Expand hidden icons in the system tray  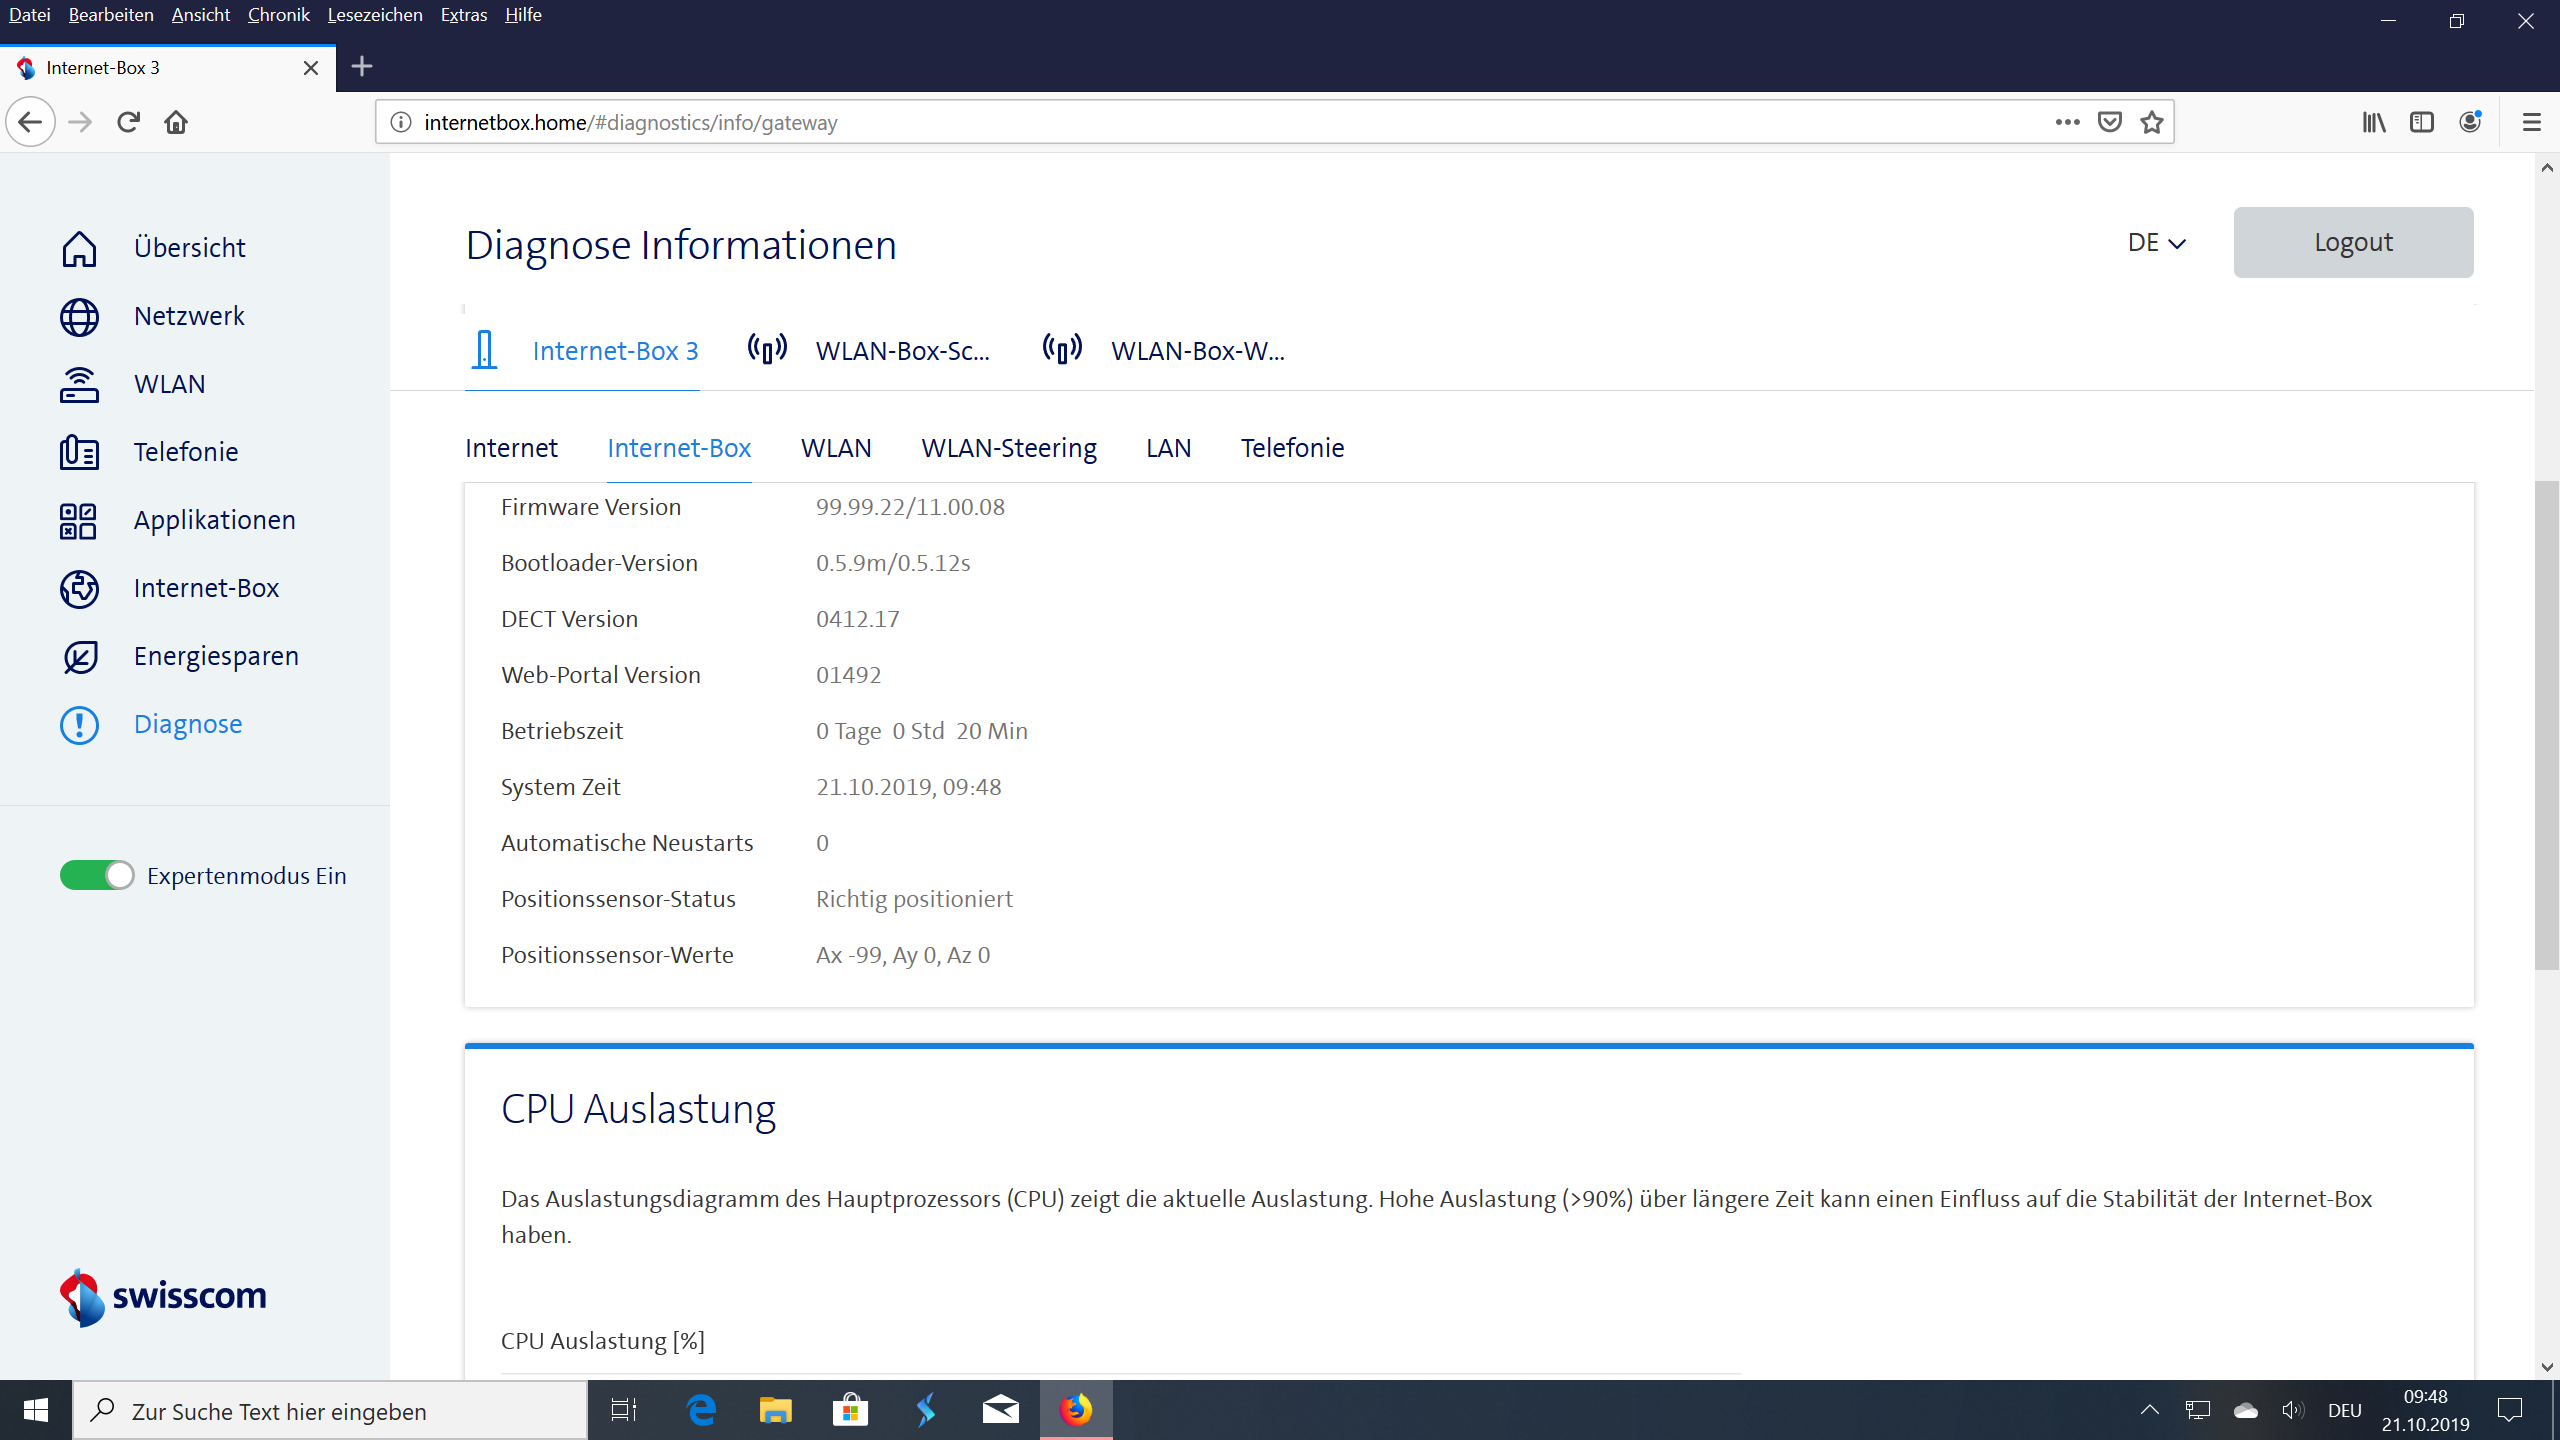click(x=2150, y=1410)
